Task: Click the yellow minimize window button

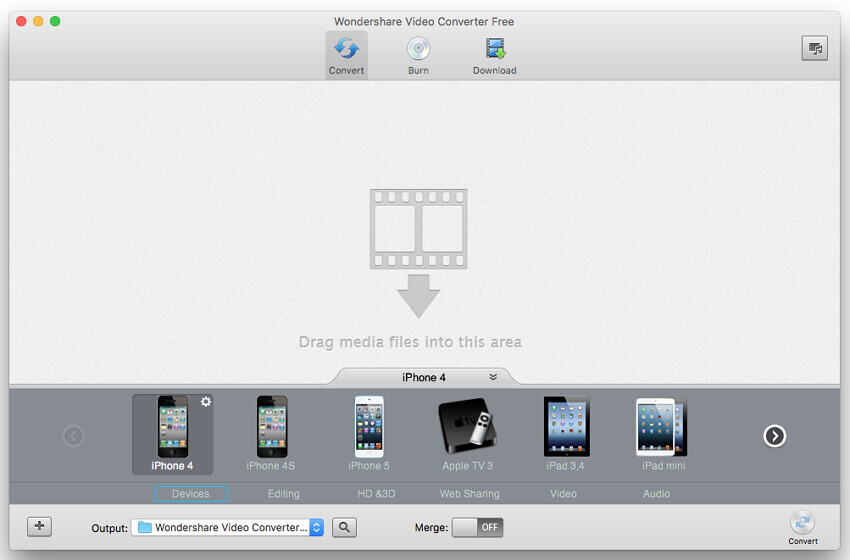Action: [x=38, y=21]
